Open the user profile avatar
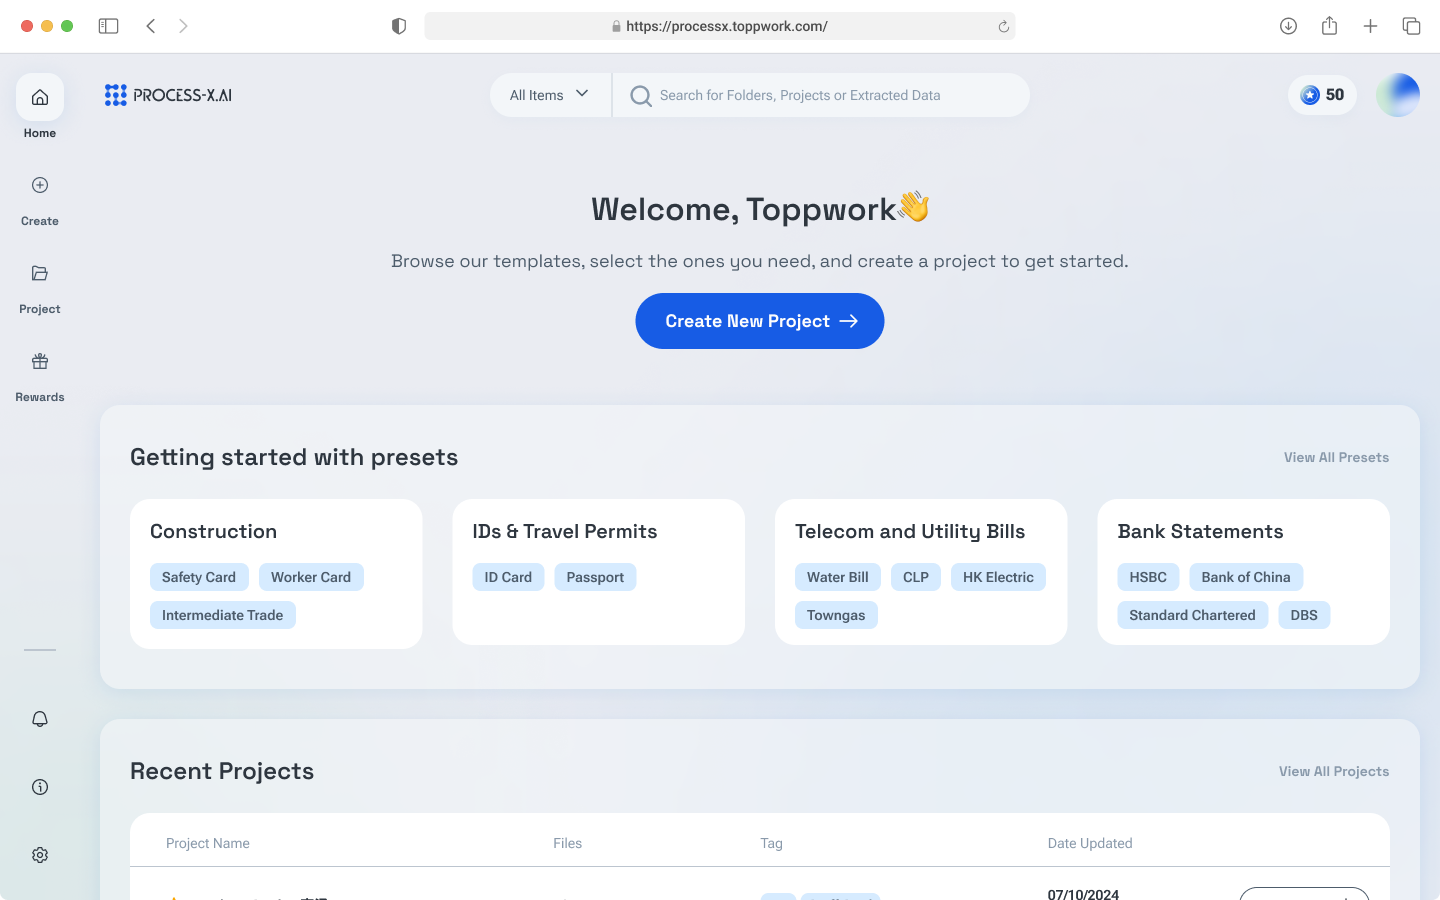 1398,95
